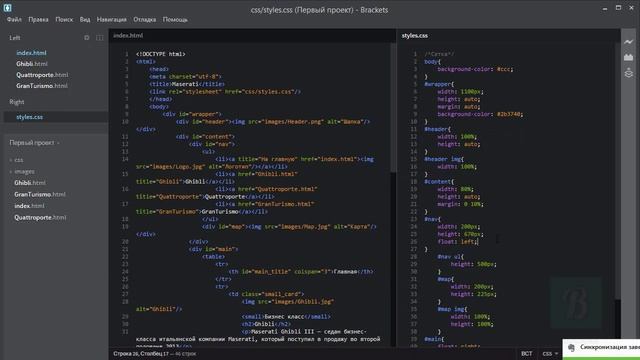Click the Live Preview lightning icon
This screenshot has height=360, width=640.
(x=628, y=42)
